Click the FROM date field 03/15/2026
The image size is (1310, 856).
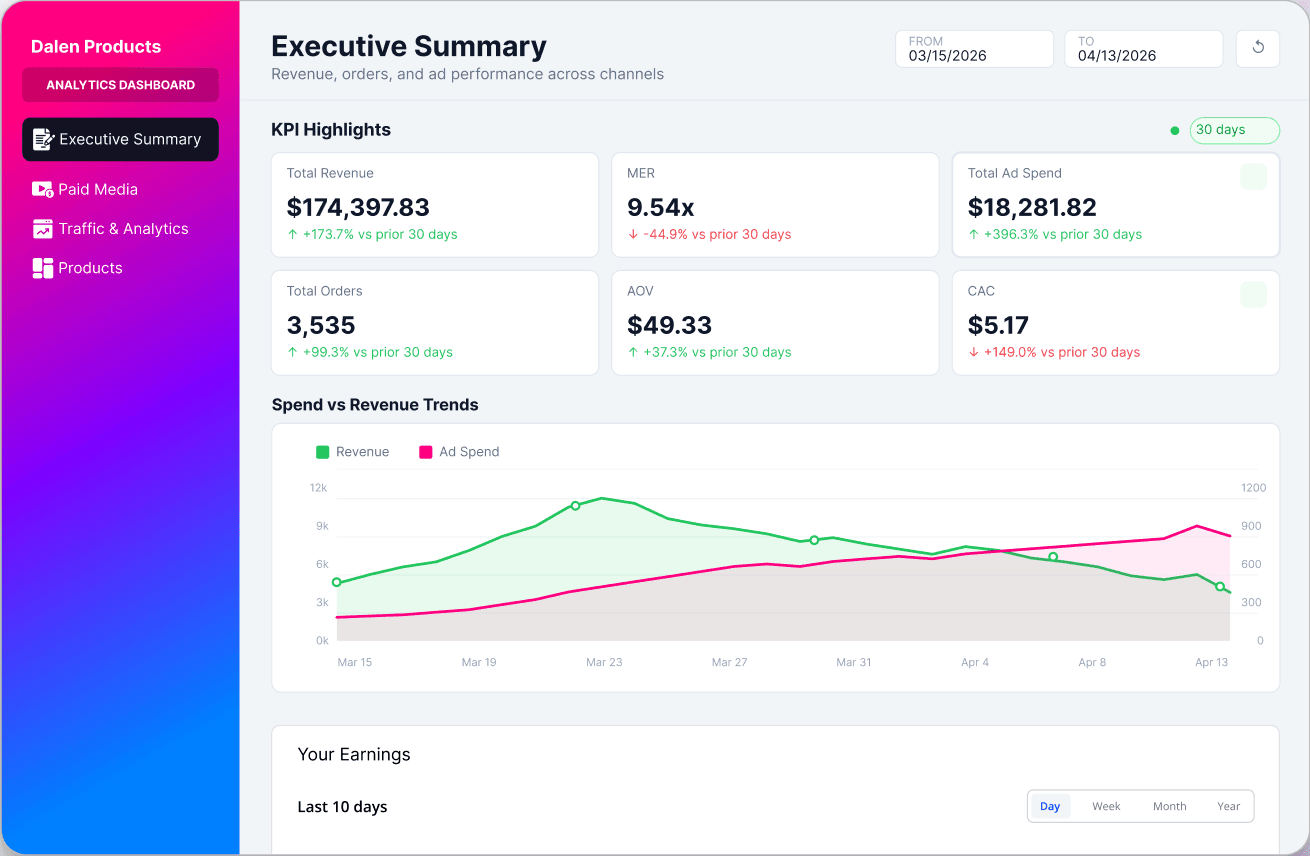[x=974, y=48]
